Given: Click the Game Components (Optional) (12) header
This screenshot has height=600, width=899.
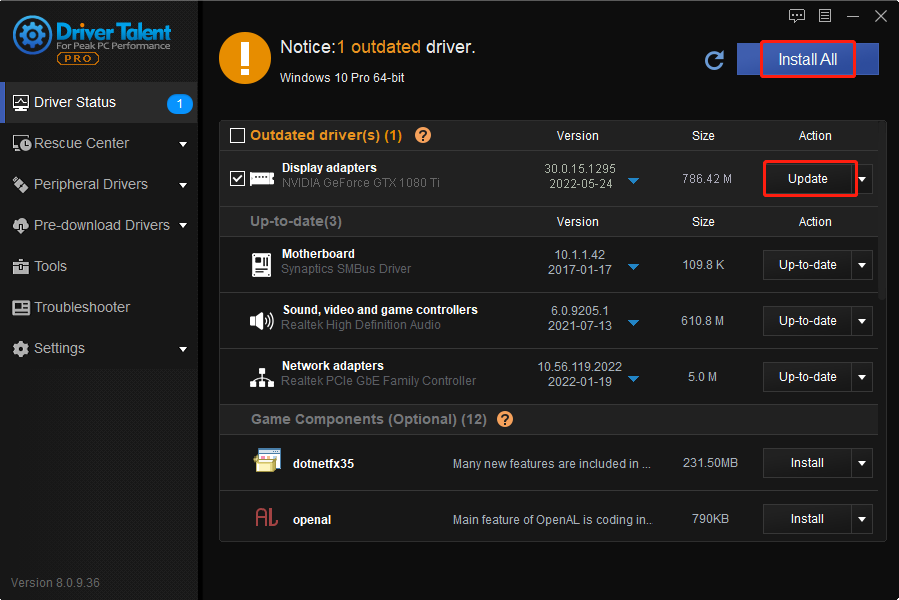Looking at the screenshot, I should (x=369, y=419).
